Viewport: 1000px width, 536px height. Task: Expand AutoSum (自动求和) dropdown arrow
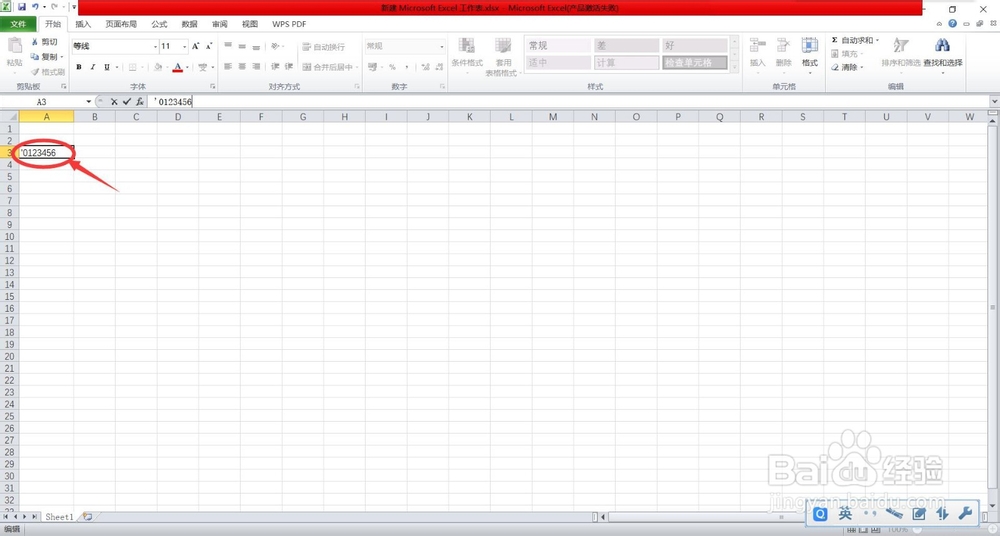[878, 40]
